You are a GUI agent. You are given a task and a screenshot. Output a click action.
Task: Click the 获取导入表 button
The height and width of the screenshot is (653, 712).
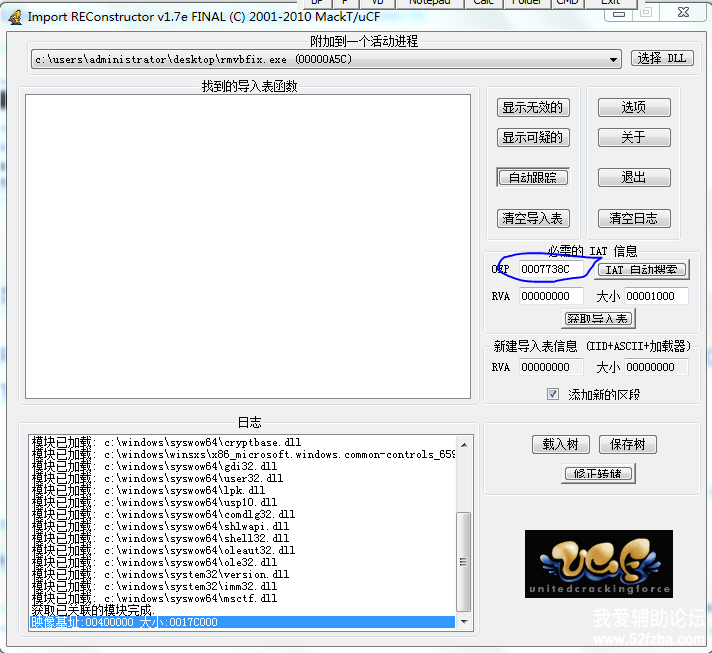point(598,319)
